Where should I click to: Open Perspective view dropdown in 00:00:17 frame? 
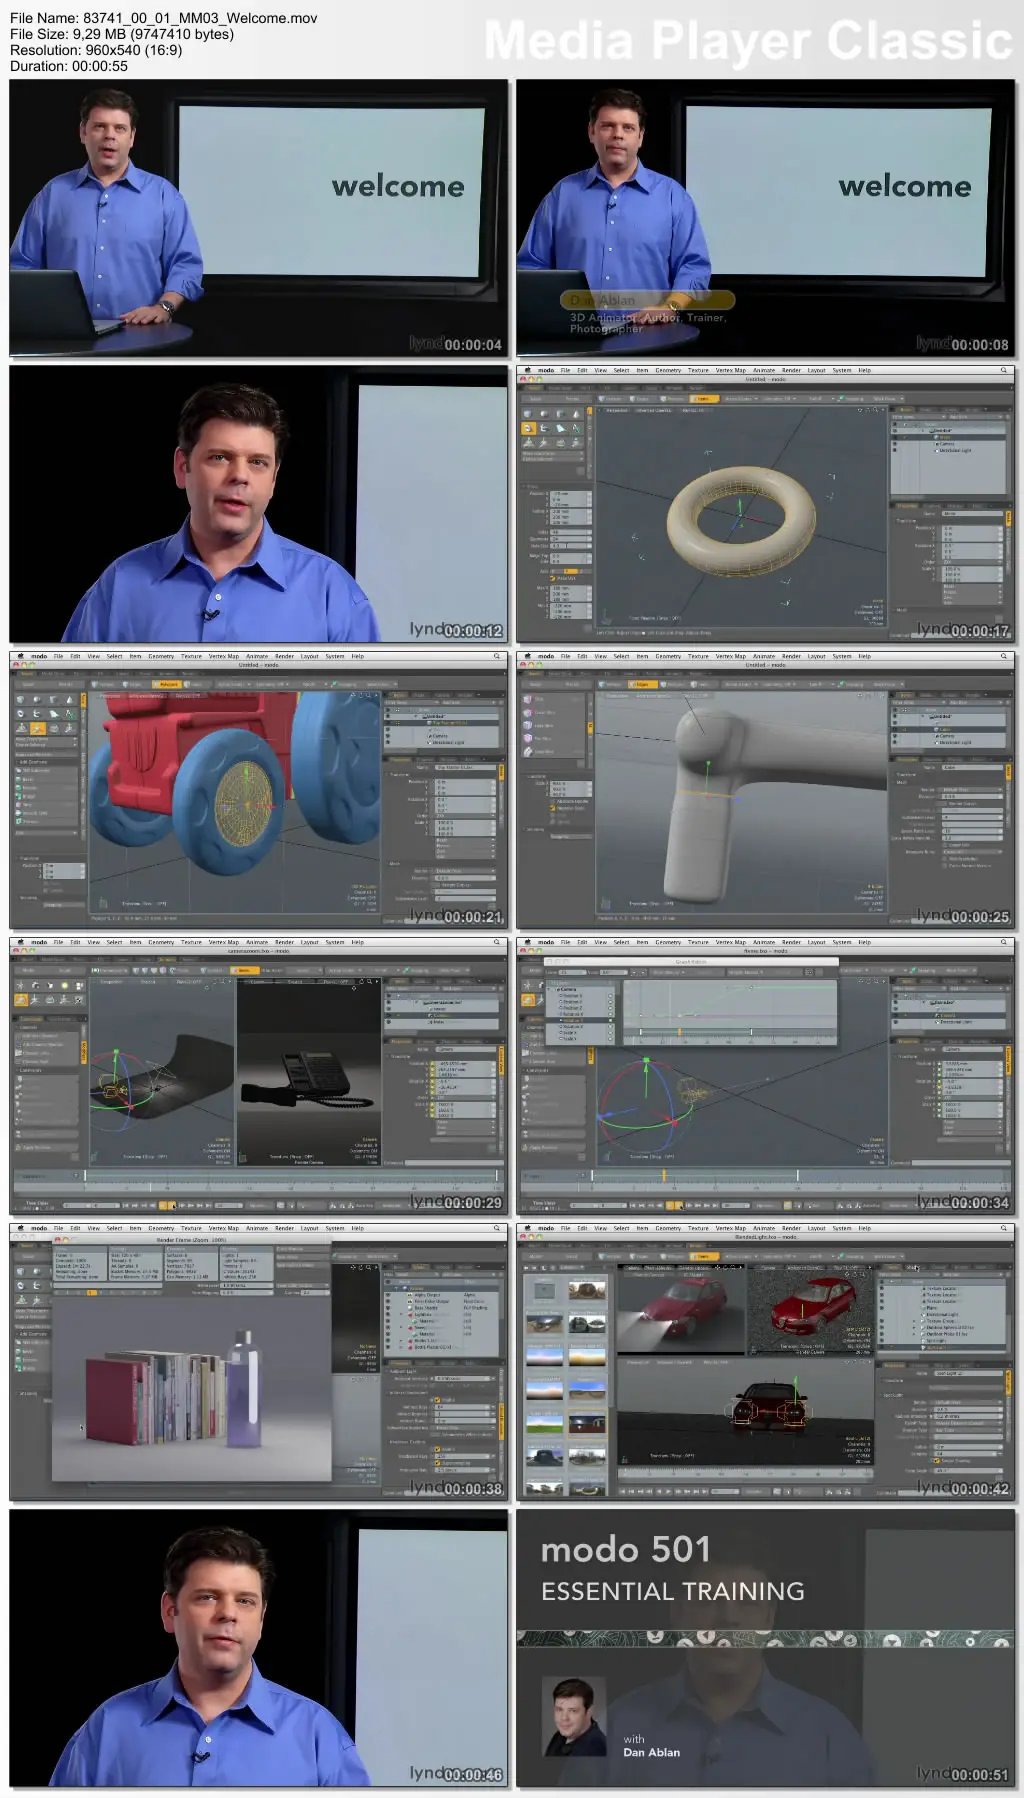617,410
